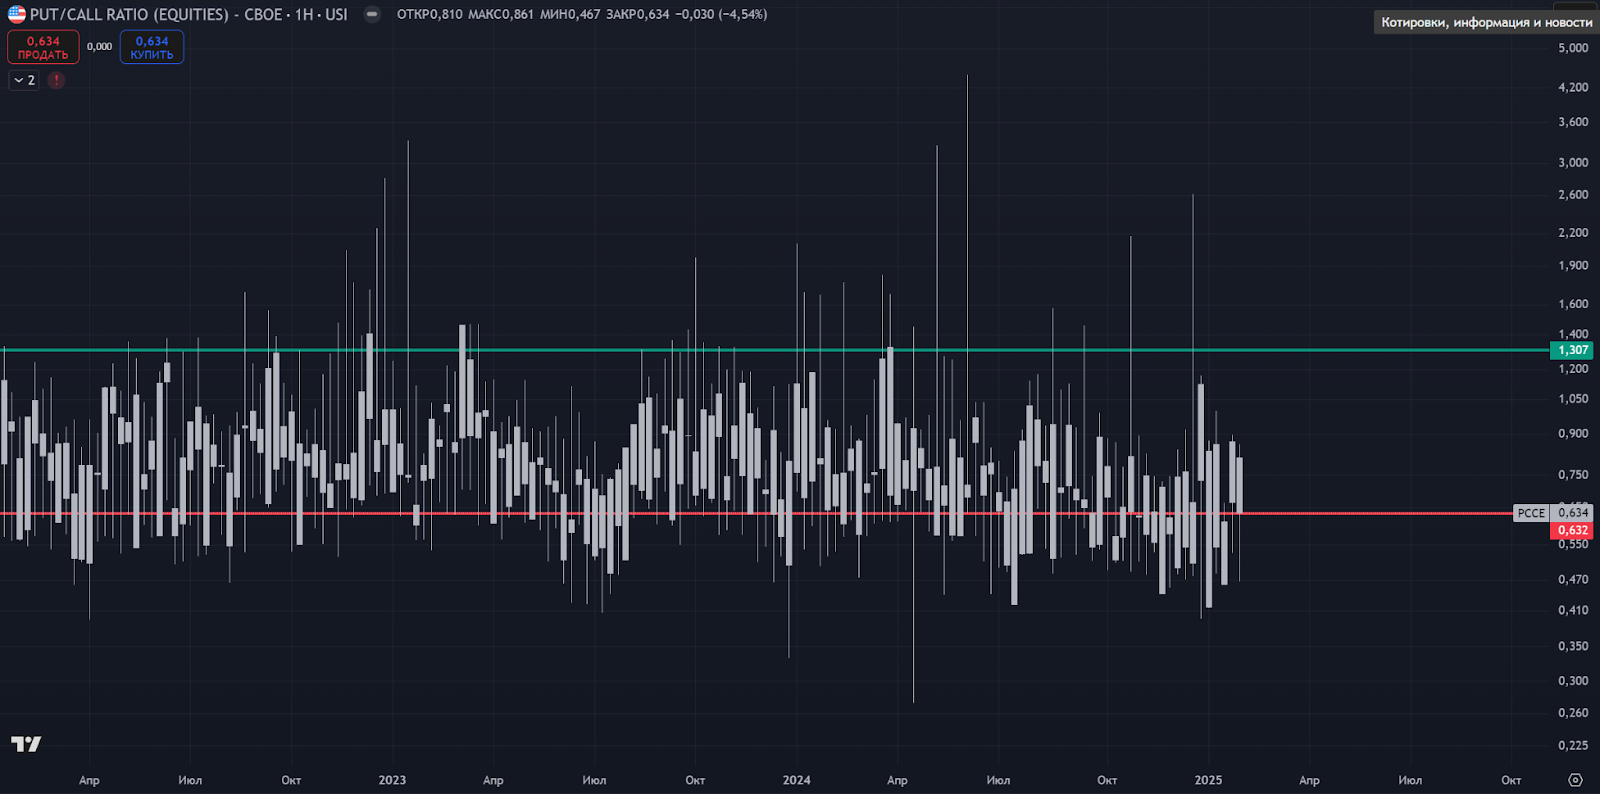Screen dimensions: 1600x794
Task: Click the PCCE last price label
Action: click(1531, 513)
